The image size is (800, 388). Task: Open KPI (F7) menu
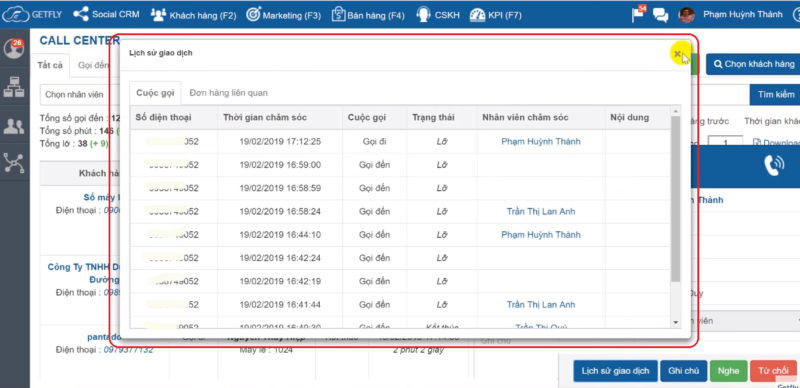495,15
